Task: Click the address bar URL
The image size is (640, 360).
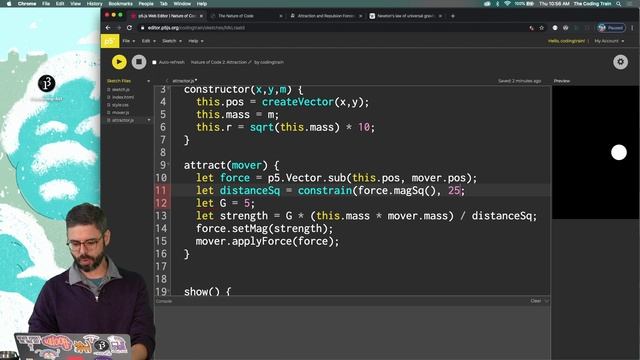Action: point(196,28)
